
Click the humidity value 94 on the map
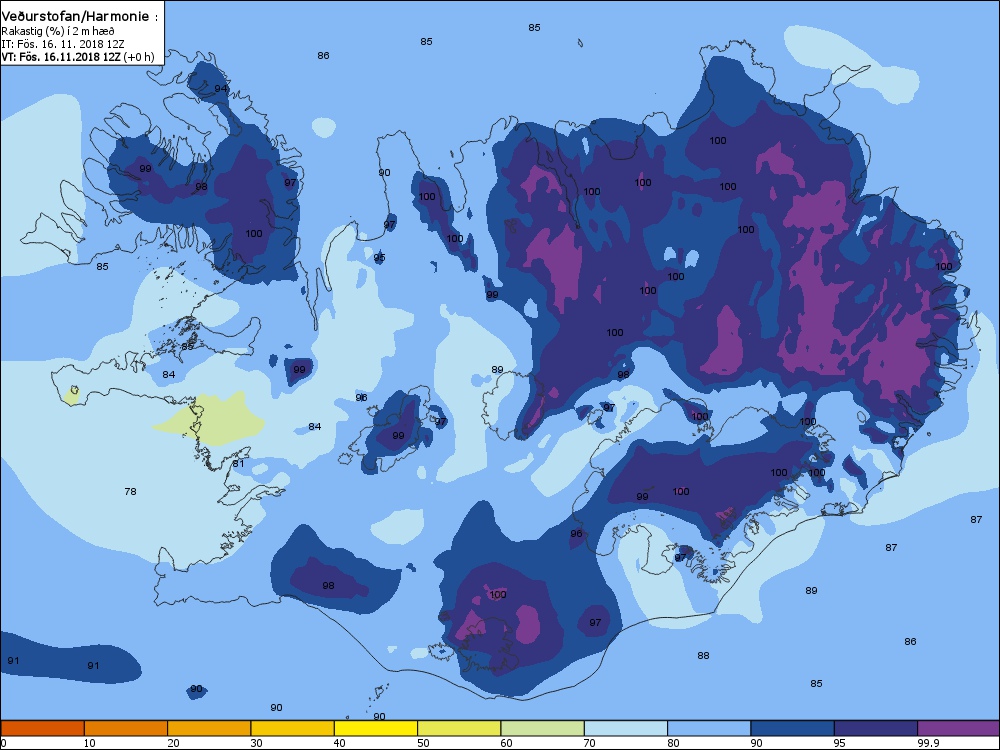[x=221, y=88]
